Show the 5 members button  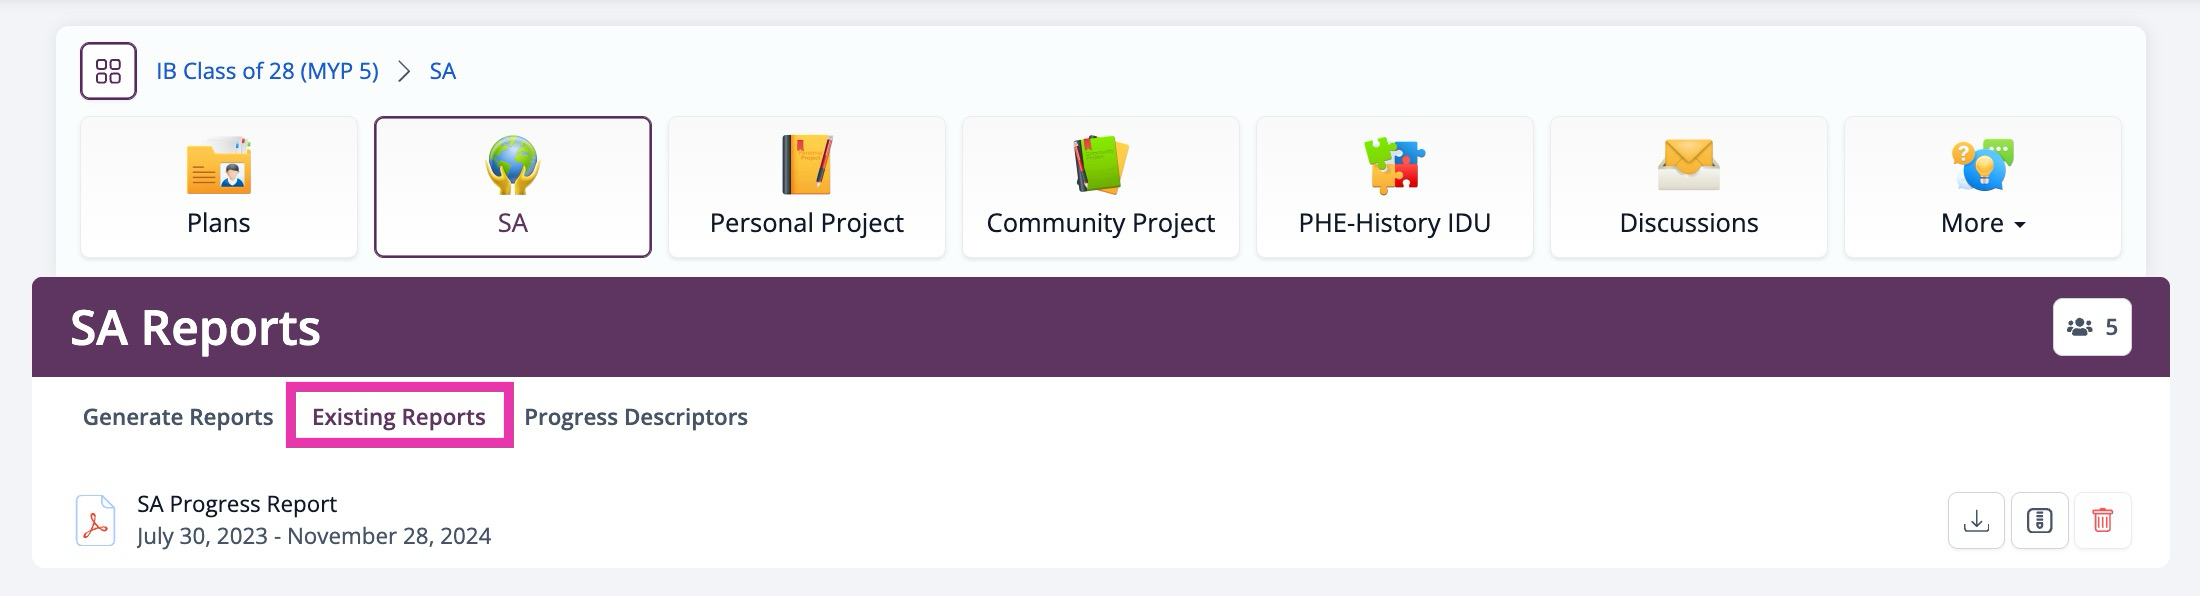pos(2092,327)
